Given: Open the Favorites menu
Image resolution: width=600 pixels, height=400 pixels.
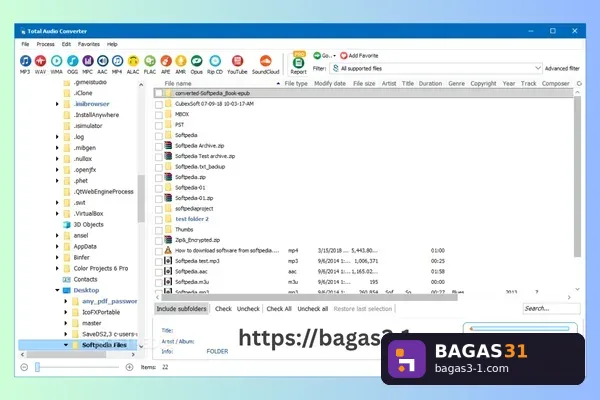Looking at the screenshot, I should tap(89, 44).
